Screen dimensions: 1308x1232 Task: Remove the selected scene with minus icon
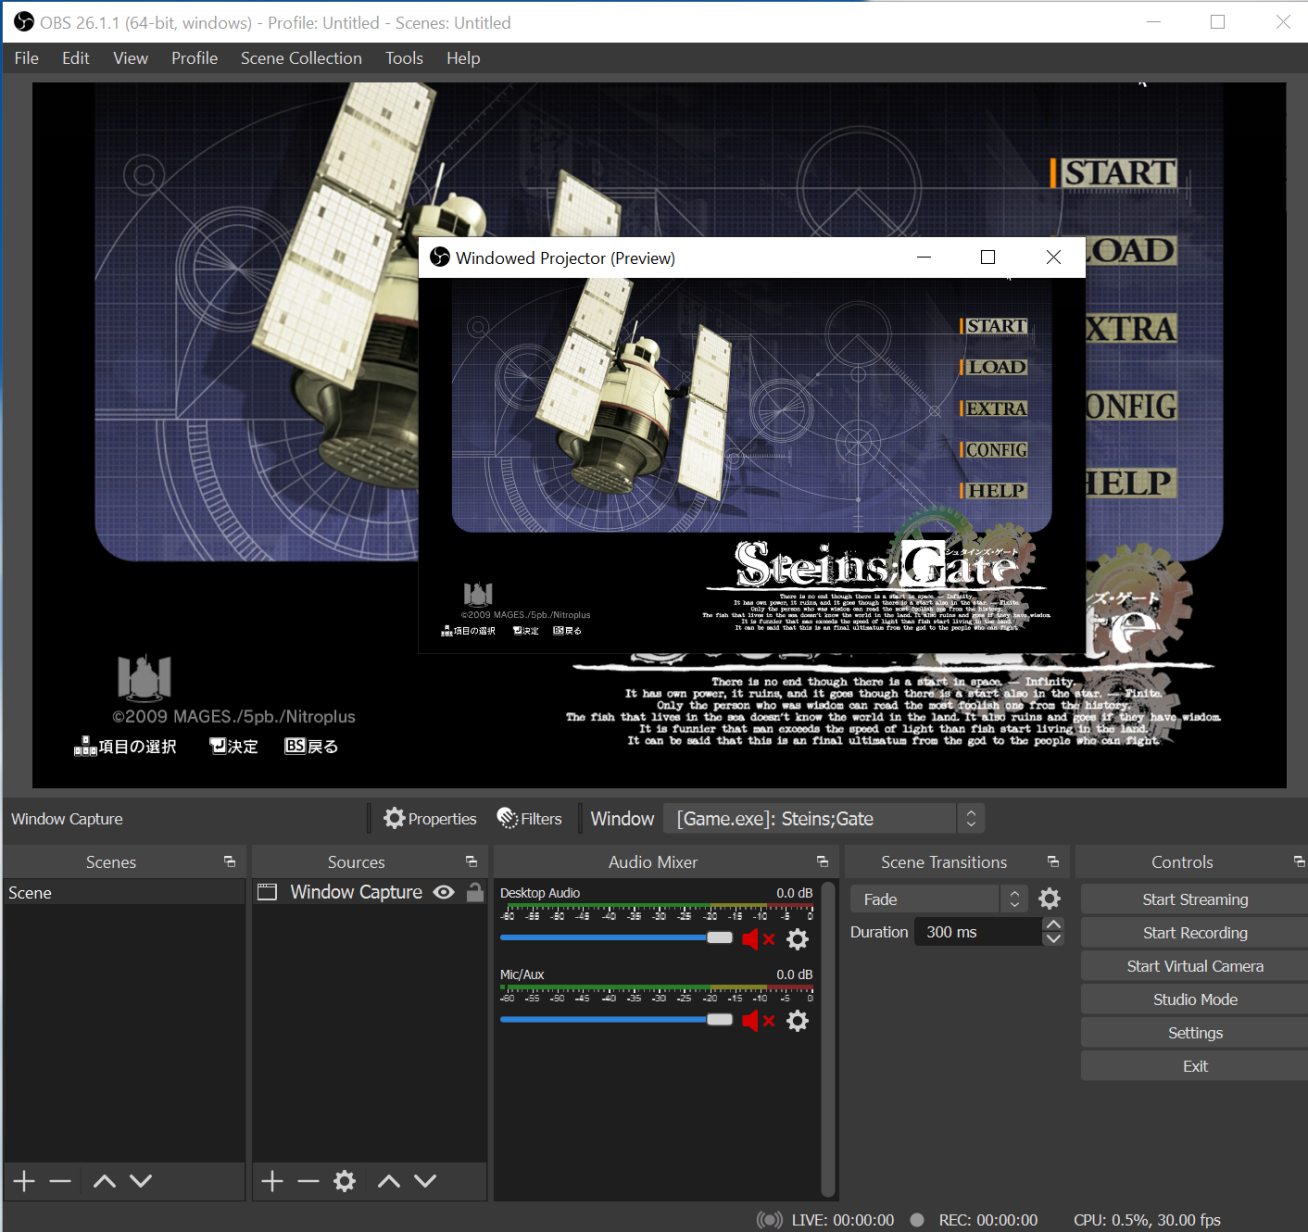pos(60,1181)
